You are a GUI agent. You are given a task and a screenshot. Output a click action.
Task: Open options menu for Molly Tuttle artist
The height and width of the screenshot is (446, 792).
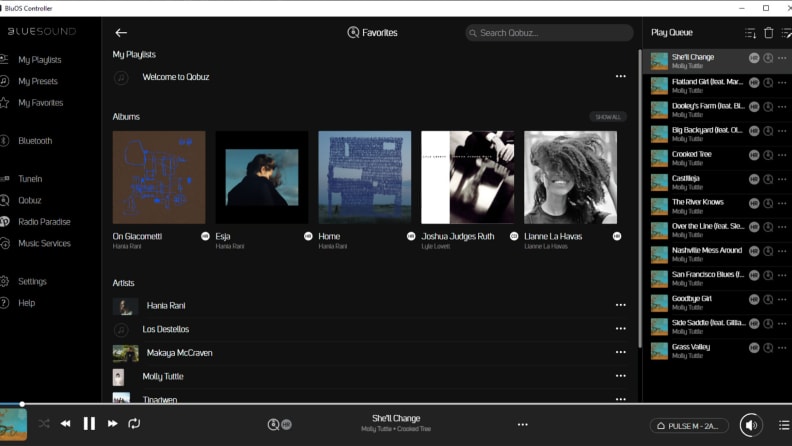tap(621, 376)
